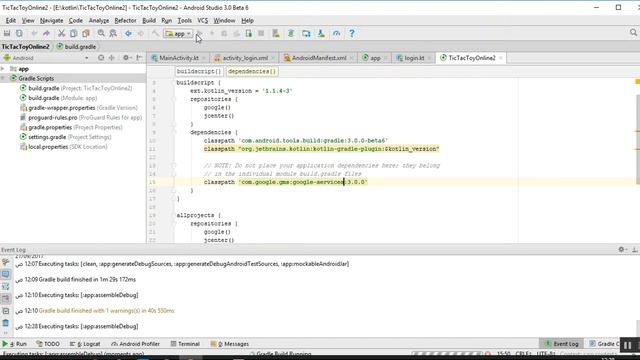This screenshot has width=640, height=360.
Task: Click the Synchronize toolbar icon
Action: point(19,33)
